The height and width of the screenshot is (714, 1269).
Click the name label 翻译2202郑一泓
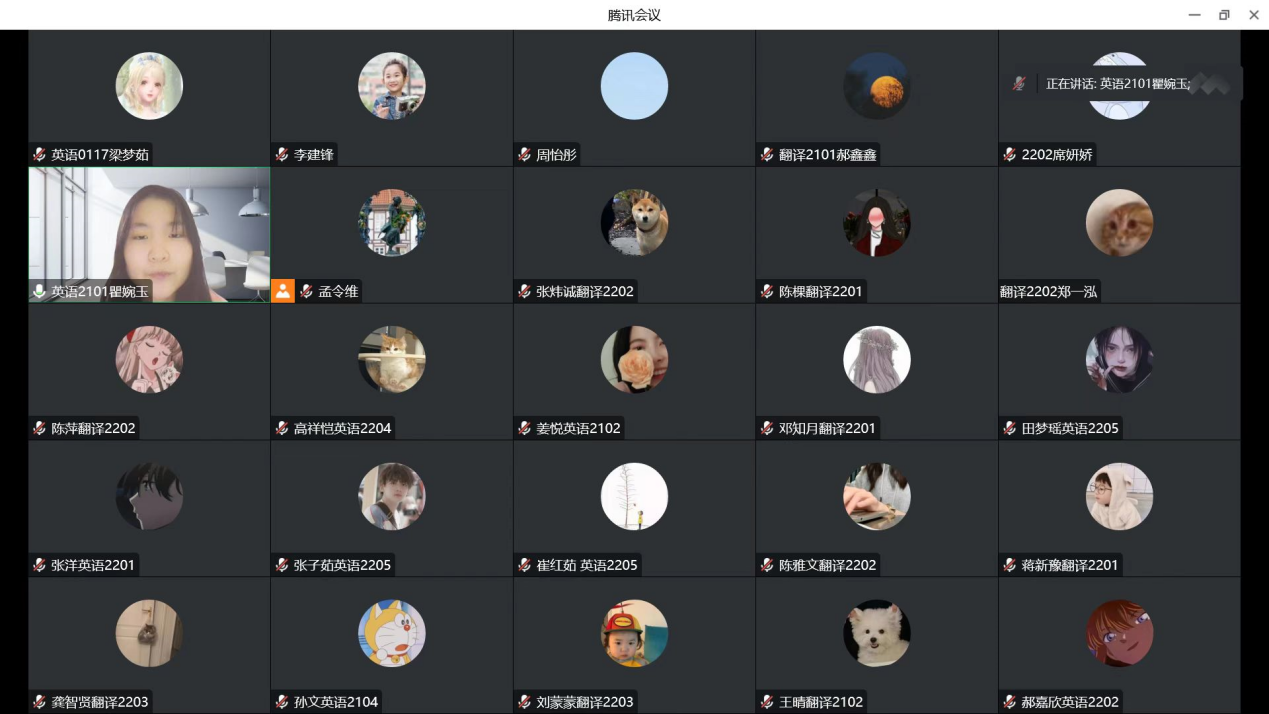1048,292
